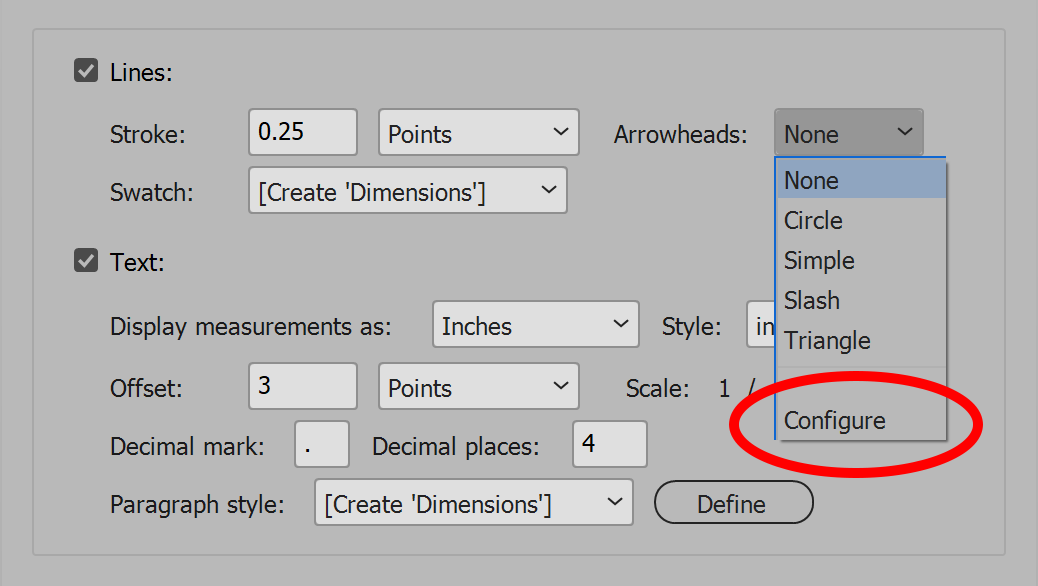
Task: Click Configure in the arrowheads menu
Action: coord(860,421)
